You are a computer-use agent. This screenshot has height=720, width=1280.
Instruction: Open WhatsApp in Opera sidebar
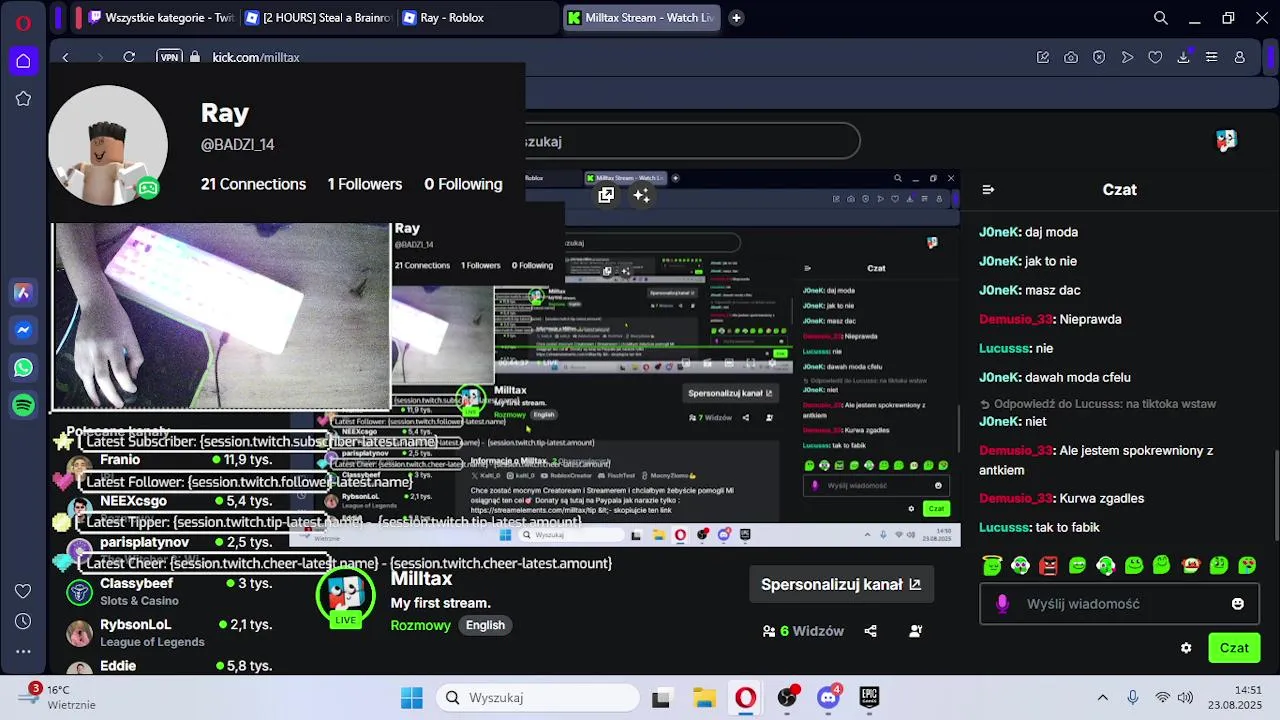(x=23, y=368)
